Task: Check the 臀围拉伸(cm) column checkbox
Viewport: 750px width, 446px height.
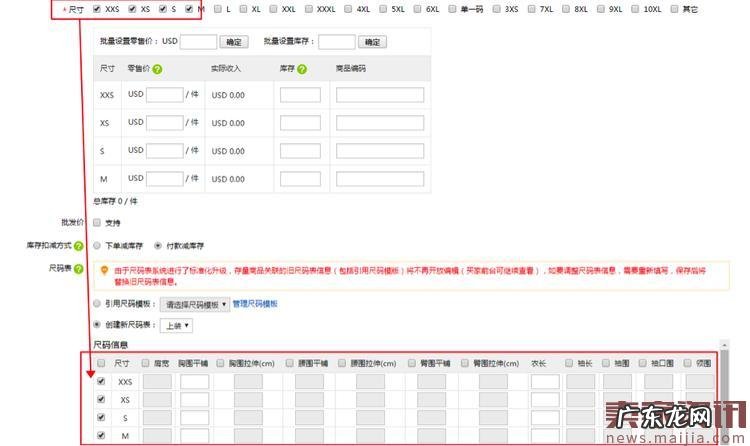Action: (464, 363)
